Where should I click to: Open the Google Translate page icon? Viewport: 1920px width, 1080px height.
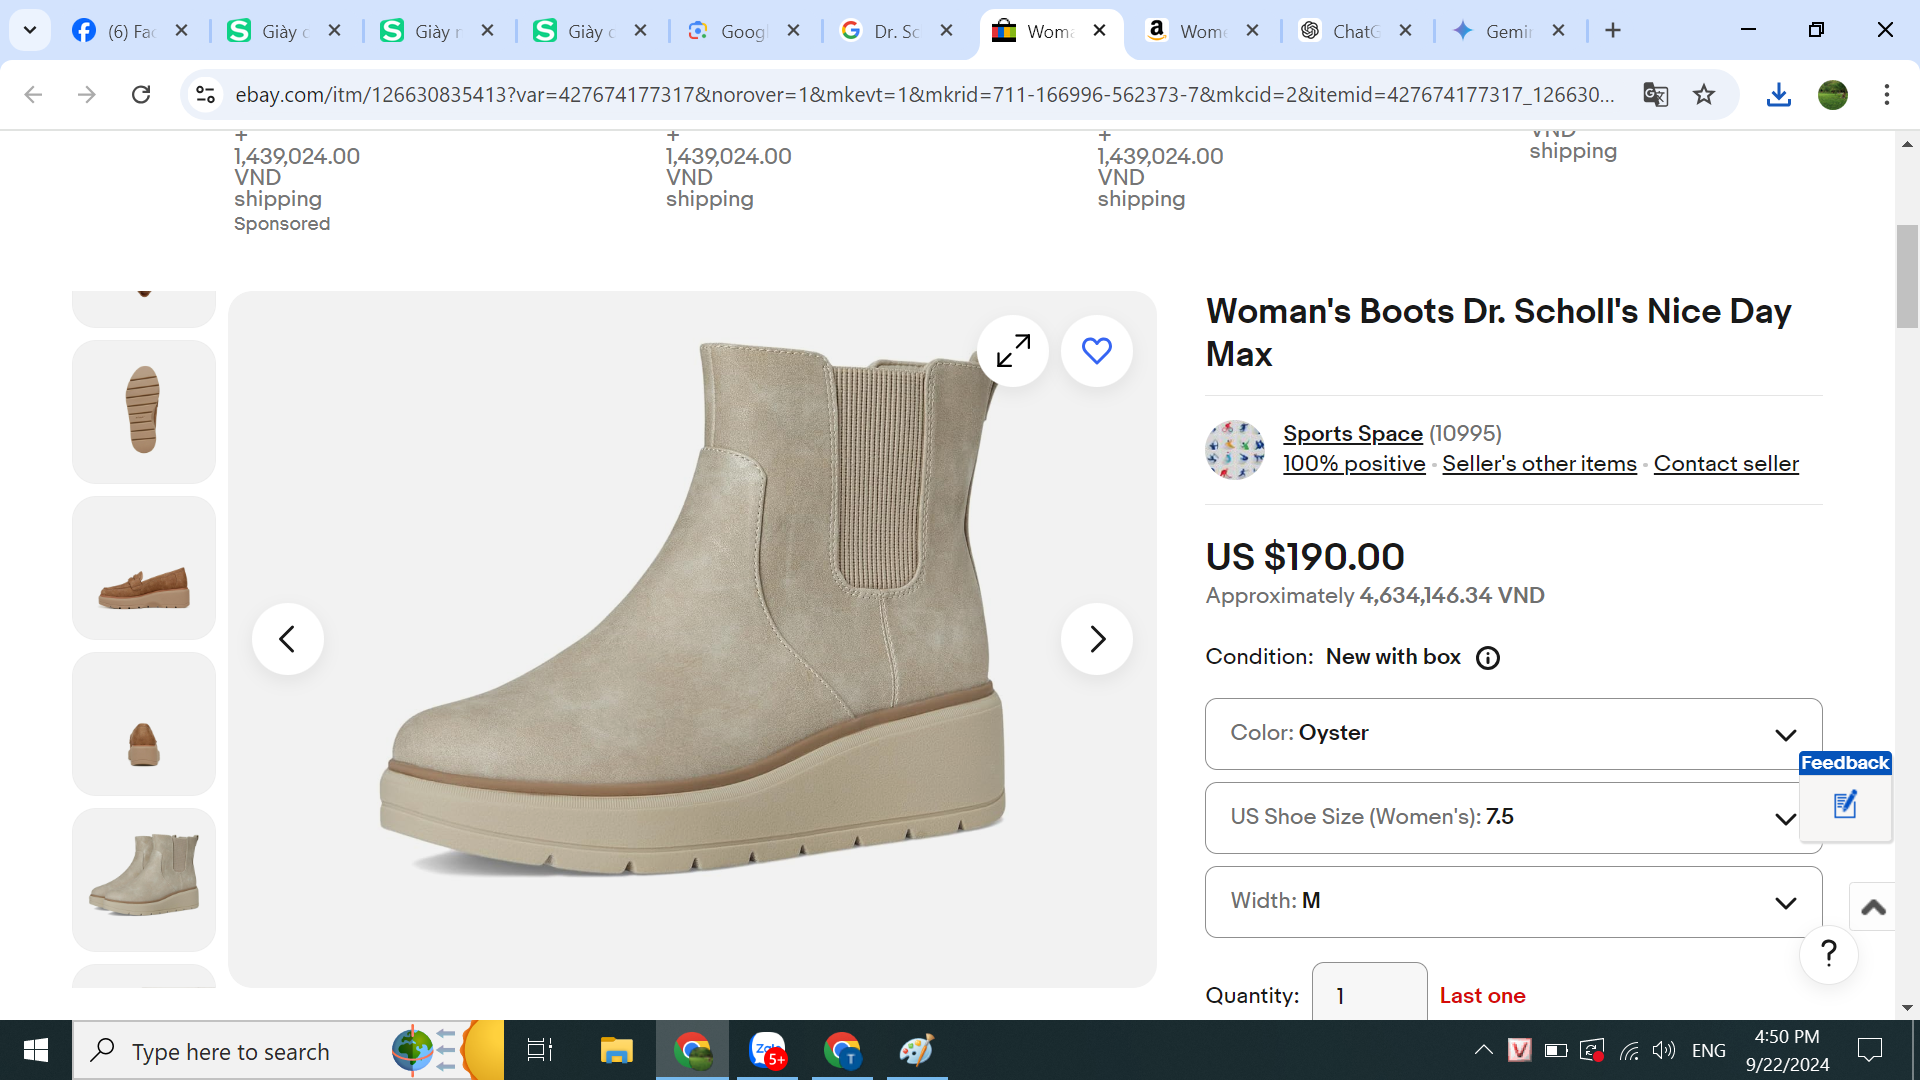tap(1655, 94)
